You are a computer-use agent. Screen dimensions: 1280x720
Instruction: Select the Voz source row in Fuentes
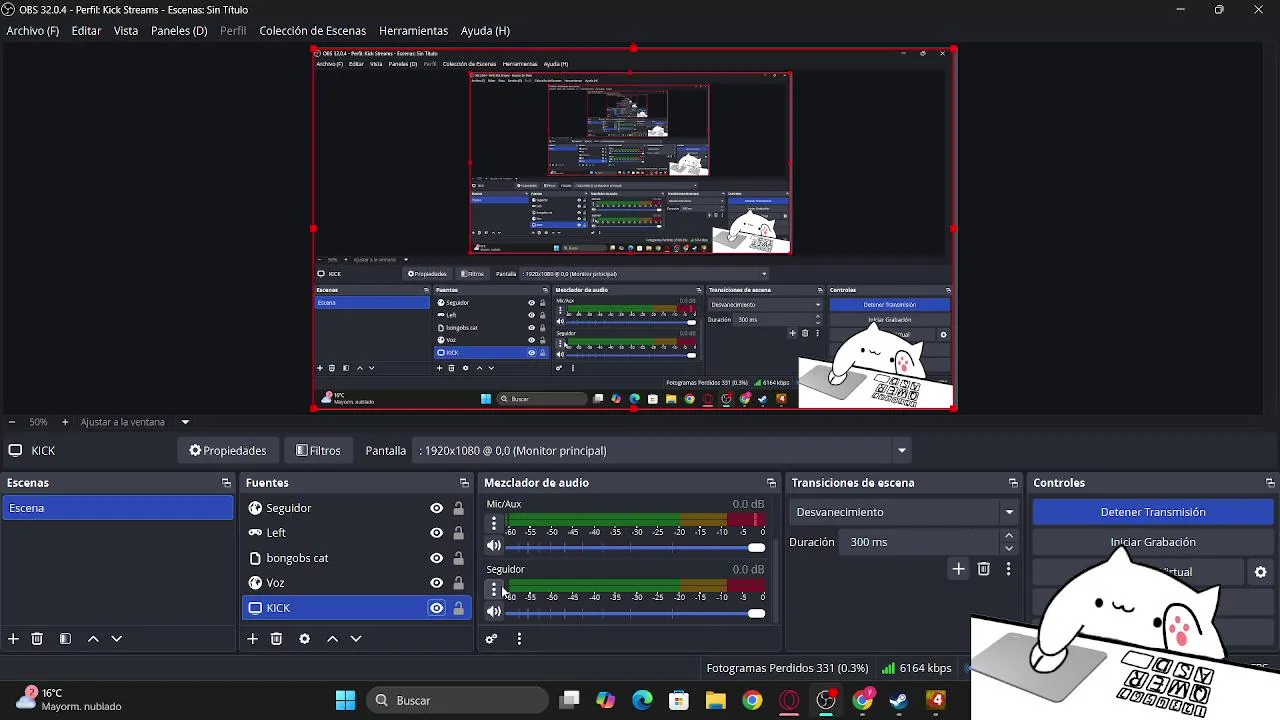click(x=356, y=583)
